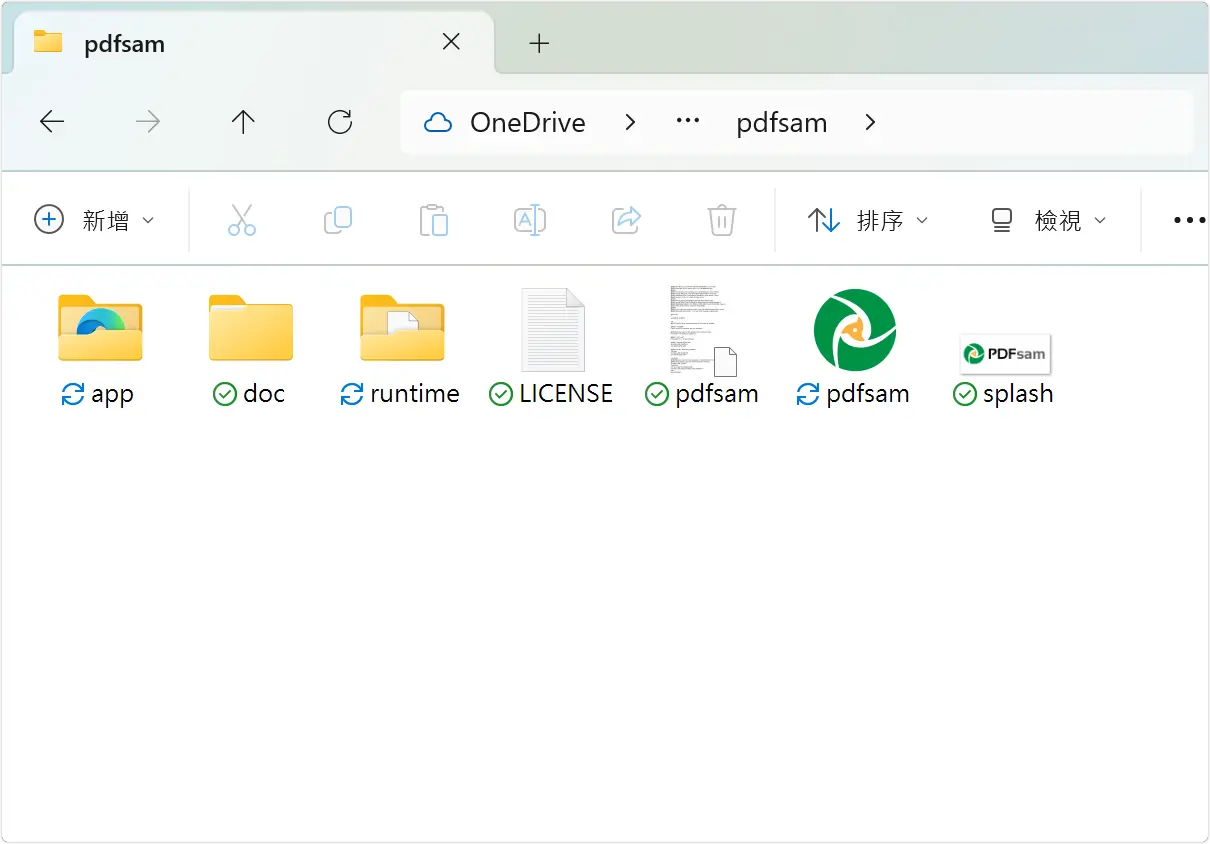Viewport: 1210px width, 844px height.
Task: Go forward with the right arrow
Action: point(148,122)
